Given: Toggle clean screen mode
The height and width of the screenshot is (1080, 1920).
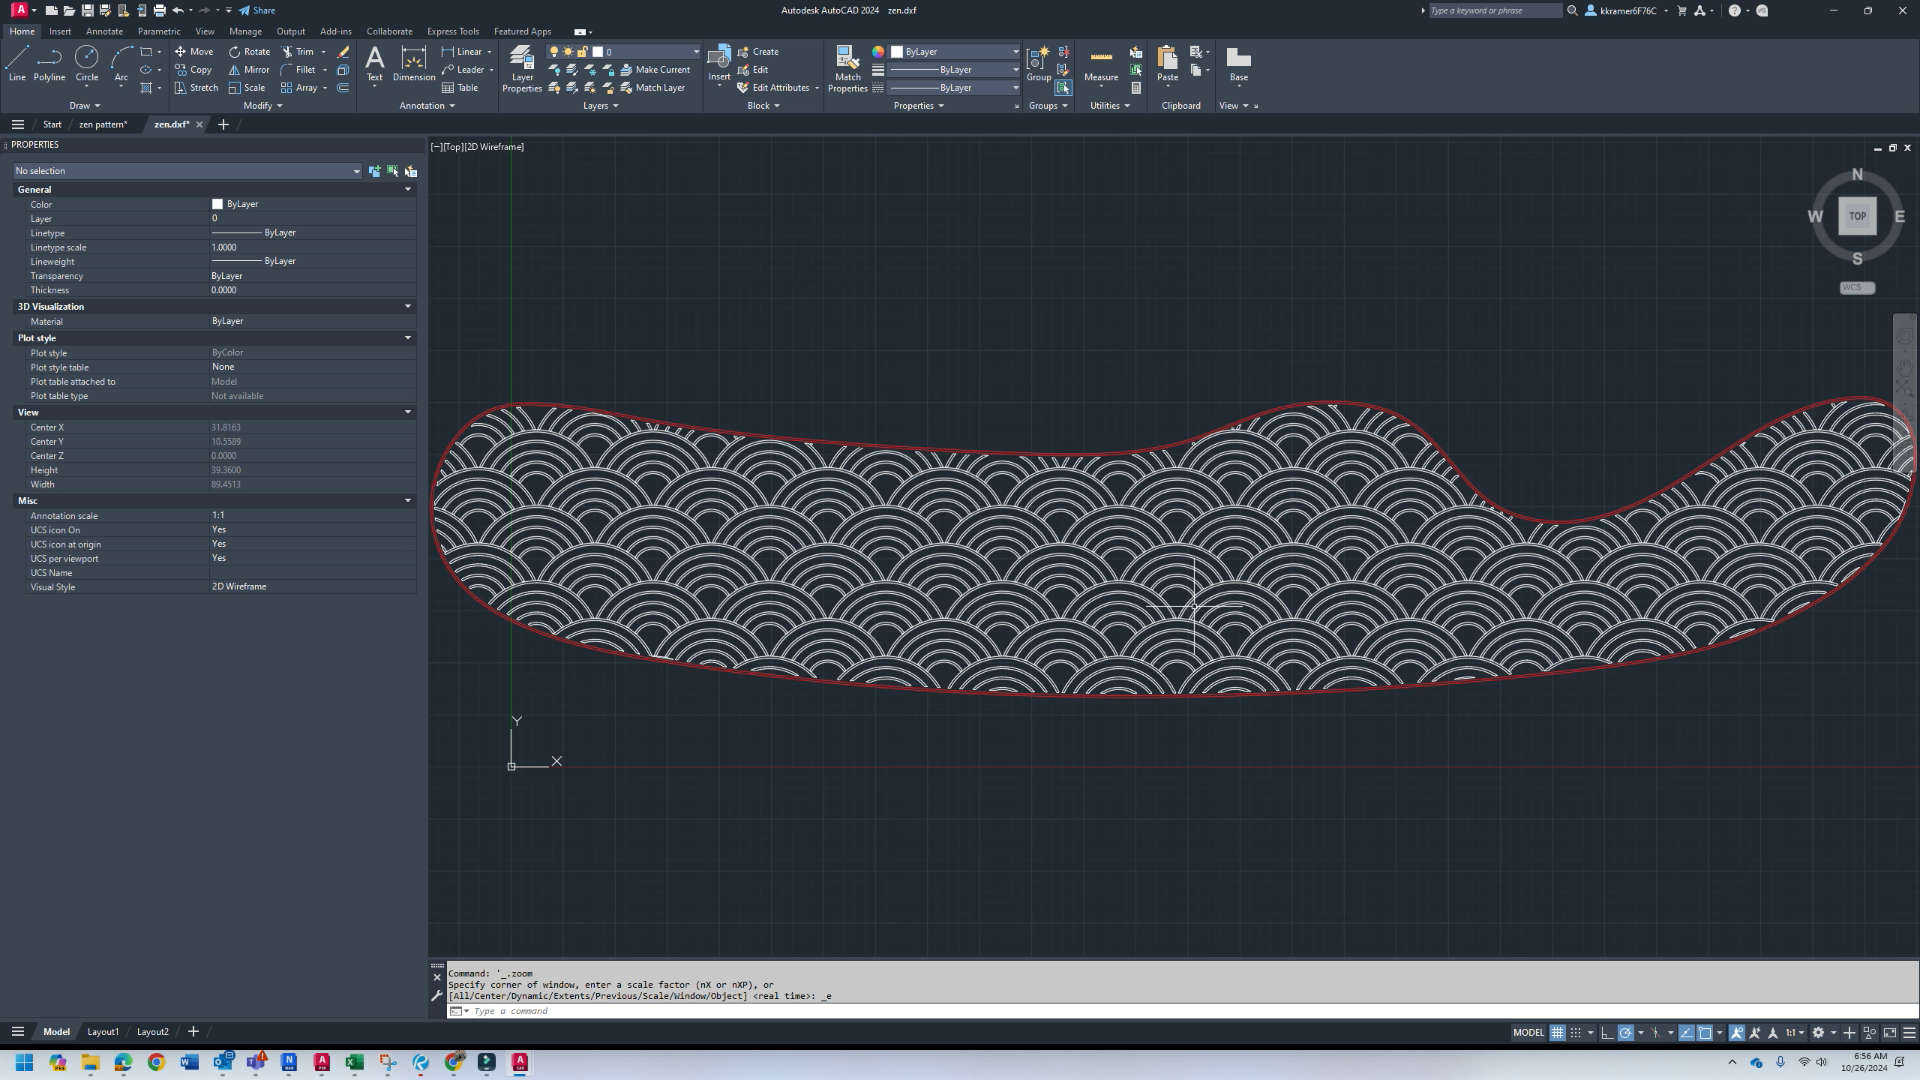Looking at the screenshot, I should [1890, 1033].
